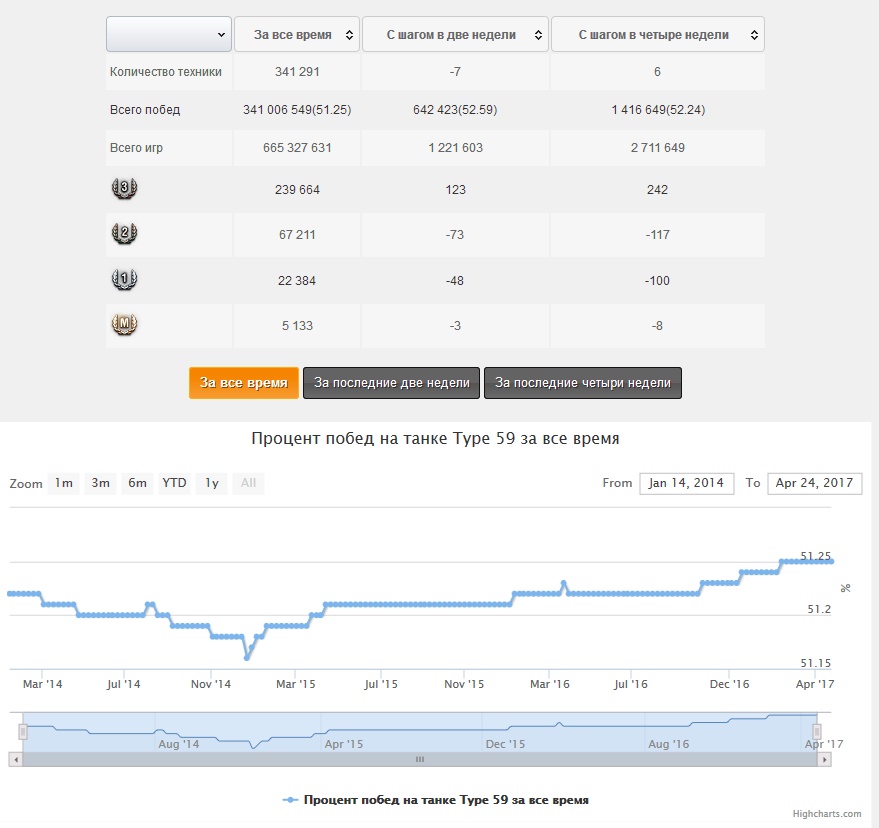Switch to 'За последние две недели' tab
Image resolution: width=879 pixels, height=828 pixels.
[x=391, y=383]
